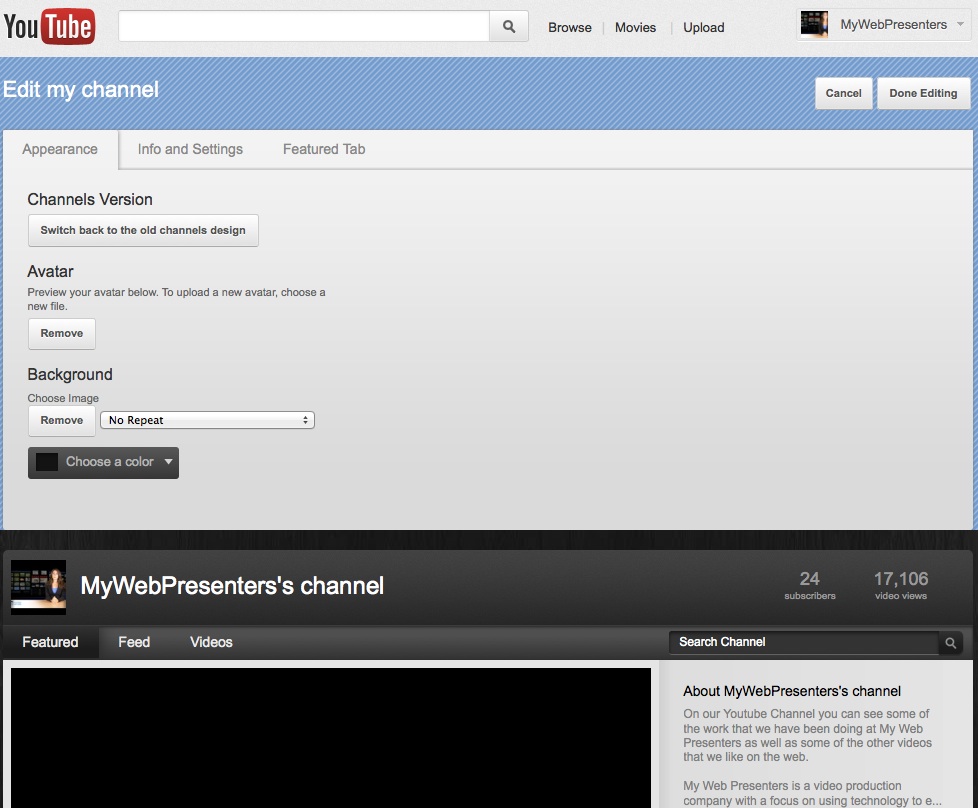This screenshot has height=808, width=978.
Task: Click the Search Channel text field
Action: (x=803, y=642)
